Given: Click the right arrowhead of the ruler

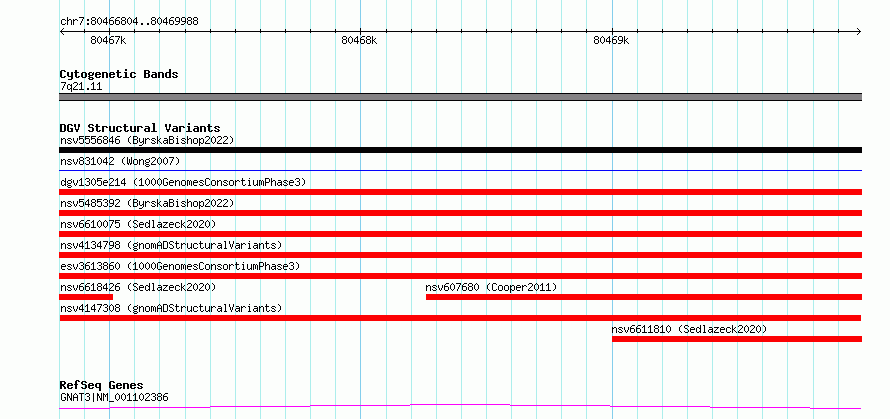Looking at the screenshot, I should 859,32.
